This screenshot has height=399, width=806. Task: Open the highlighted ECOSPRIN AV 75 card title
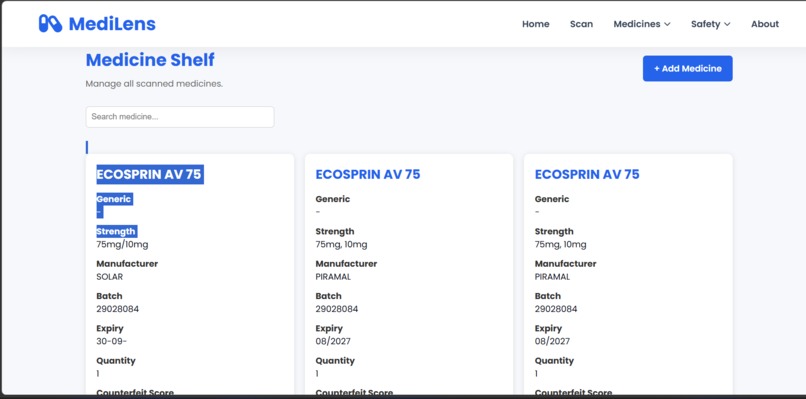[x=149, y=174]
